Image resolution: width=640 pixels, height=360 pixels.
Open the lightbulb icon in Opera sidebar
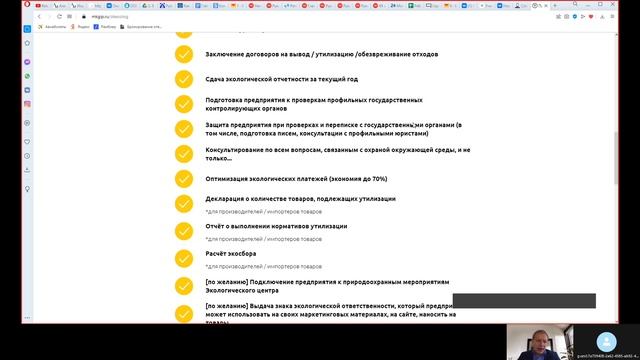click(x=27, y=189)
